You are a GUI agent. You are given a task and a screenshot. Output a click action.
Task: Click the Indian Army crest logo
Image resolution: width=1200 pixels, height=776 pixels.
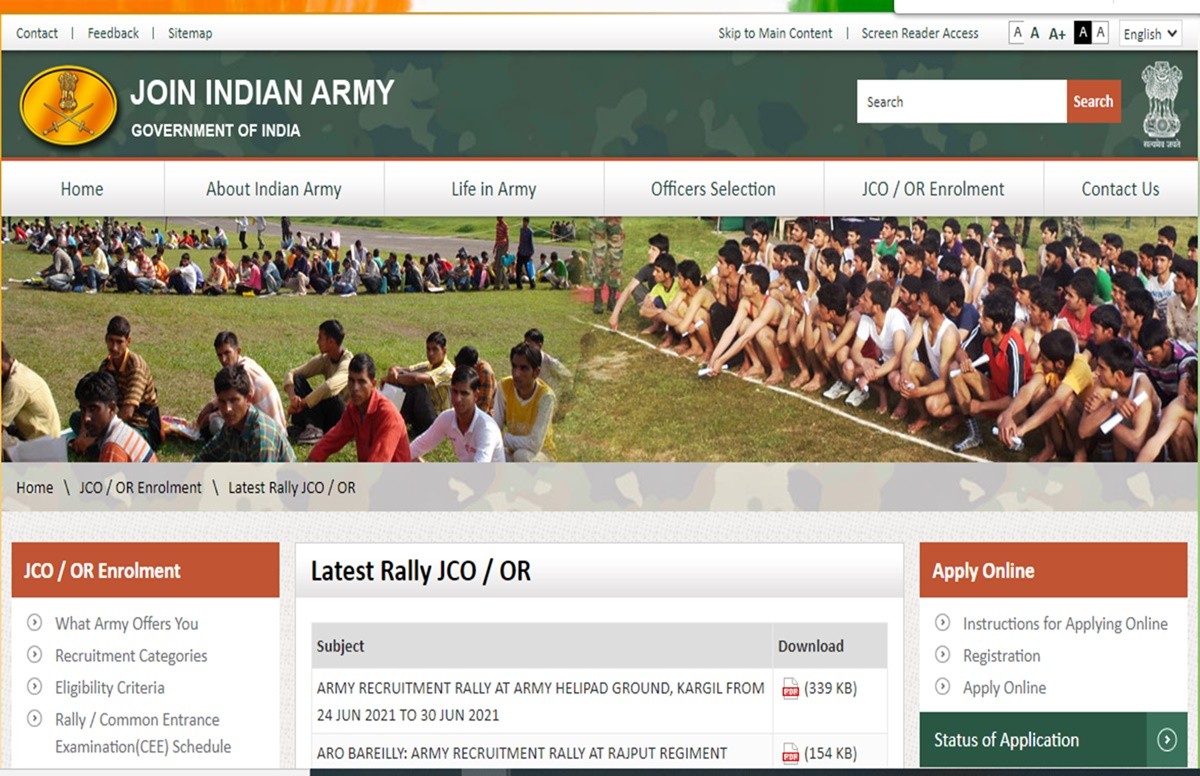coord(68,105)
